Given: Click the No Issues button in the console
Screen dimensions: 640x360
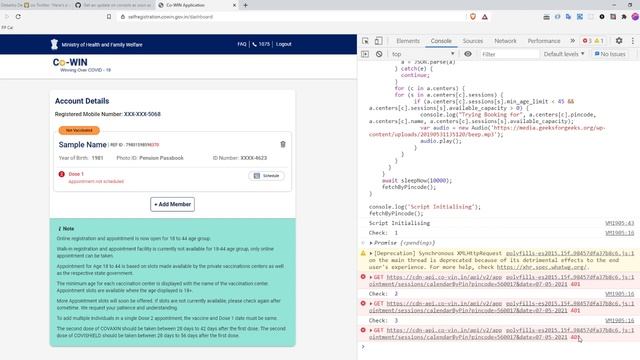Looking at the screenshot, I should pos(610,54).
